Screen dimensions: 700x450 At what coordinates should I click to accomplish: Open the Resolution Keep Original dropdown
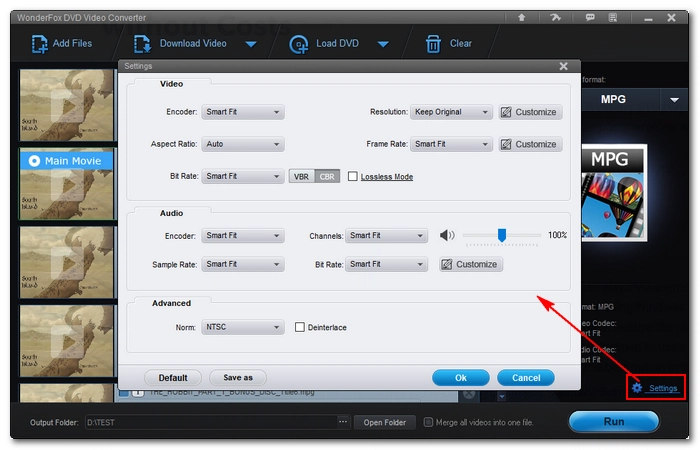pyautogui.click(x=451, y=112)
